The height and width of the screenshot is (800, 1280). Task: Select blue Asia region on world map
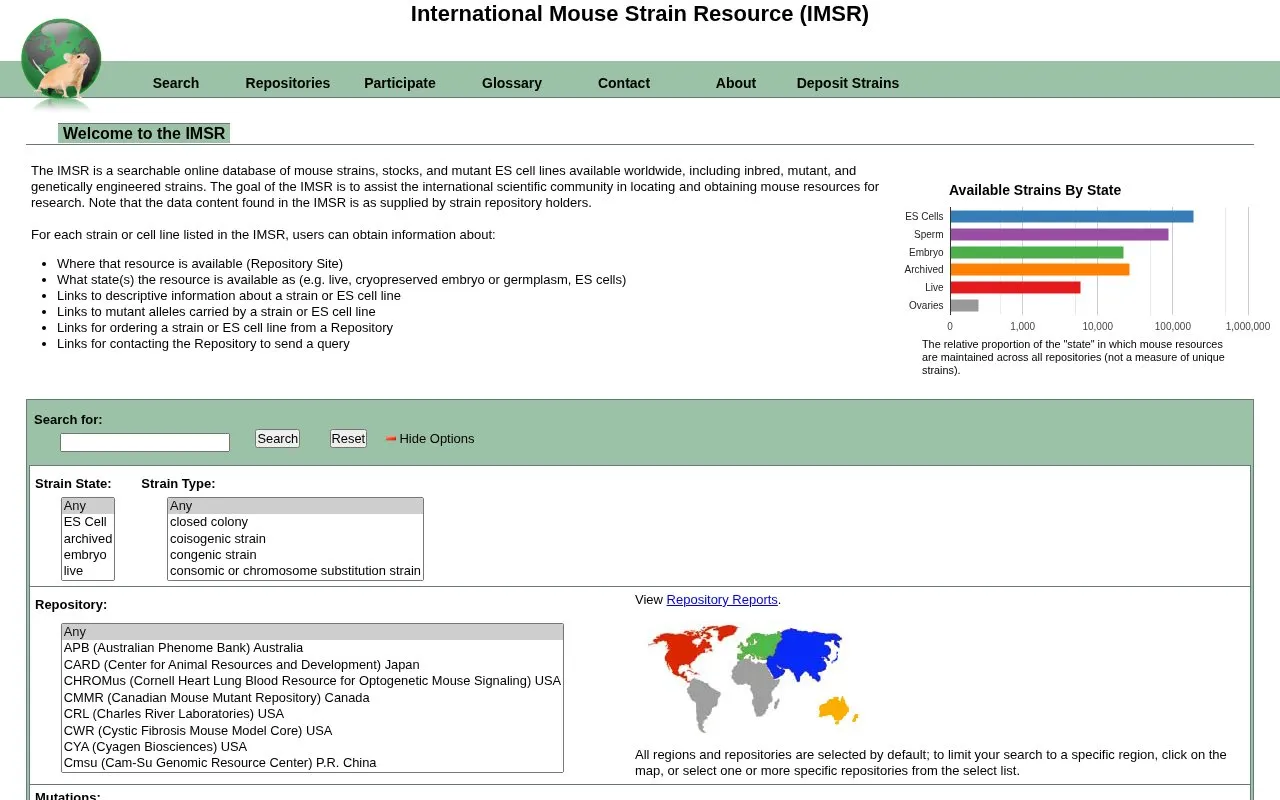808,655
